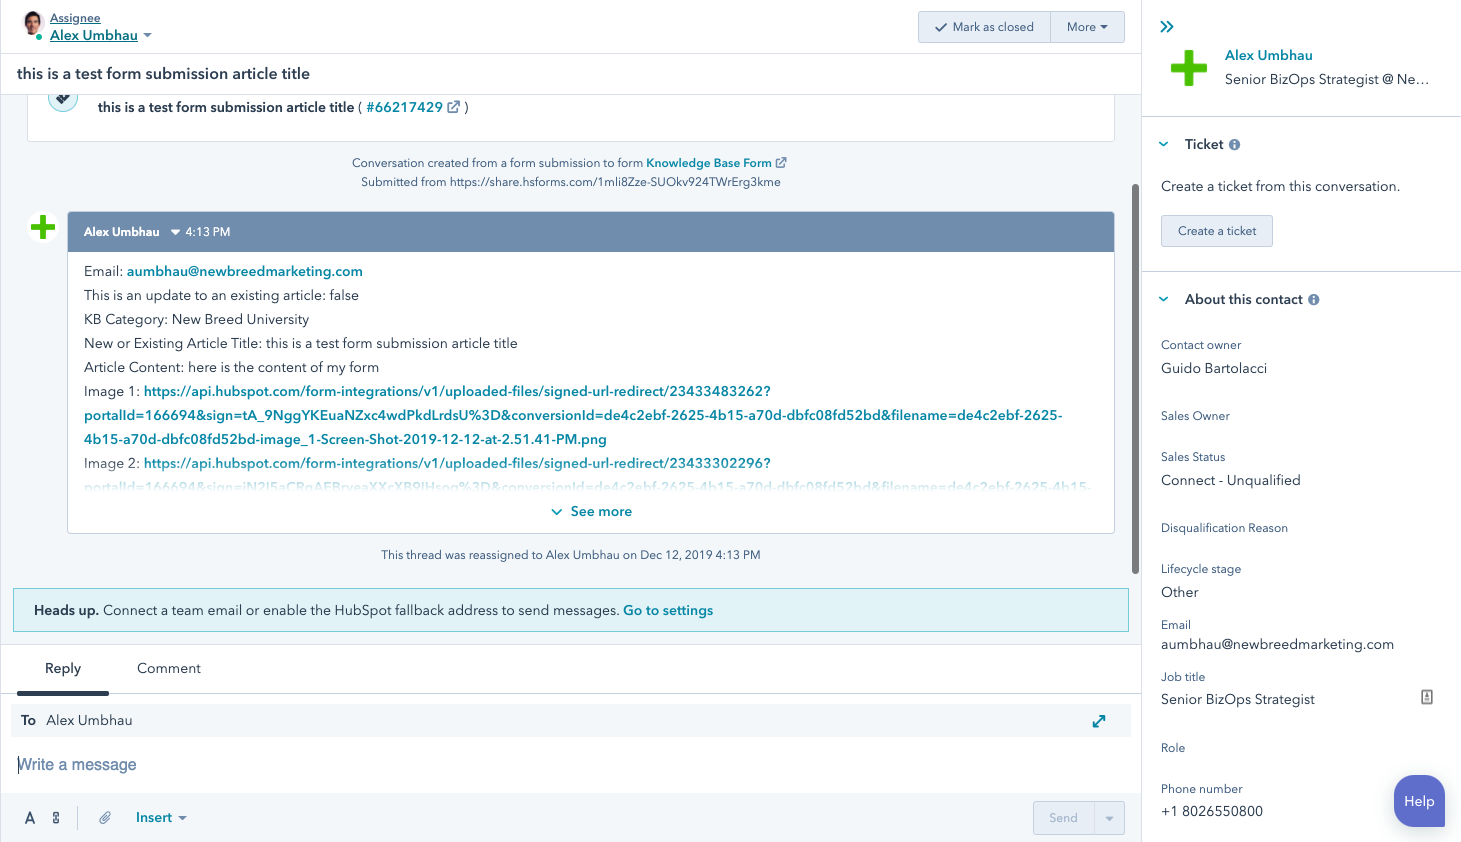Switch to the Comment tab
Screen dimensions: 1461x842
pos(169,669)
